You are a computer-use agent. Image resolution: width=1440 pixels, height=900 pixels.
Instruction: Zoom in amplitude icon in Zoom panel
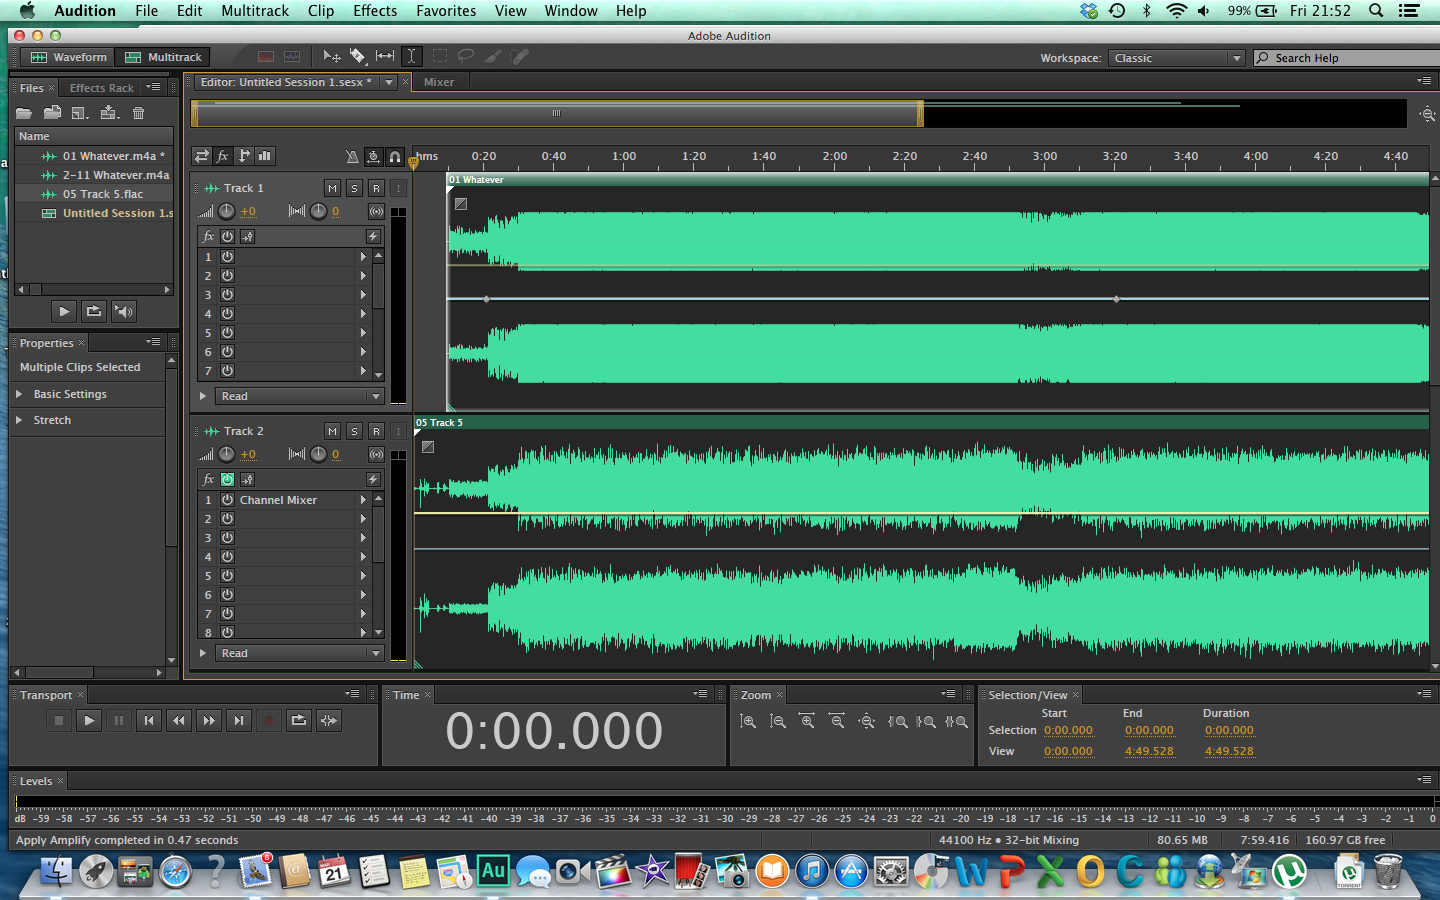(748, 721)
